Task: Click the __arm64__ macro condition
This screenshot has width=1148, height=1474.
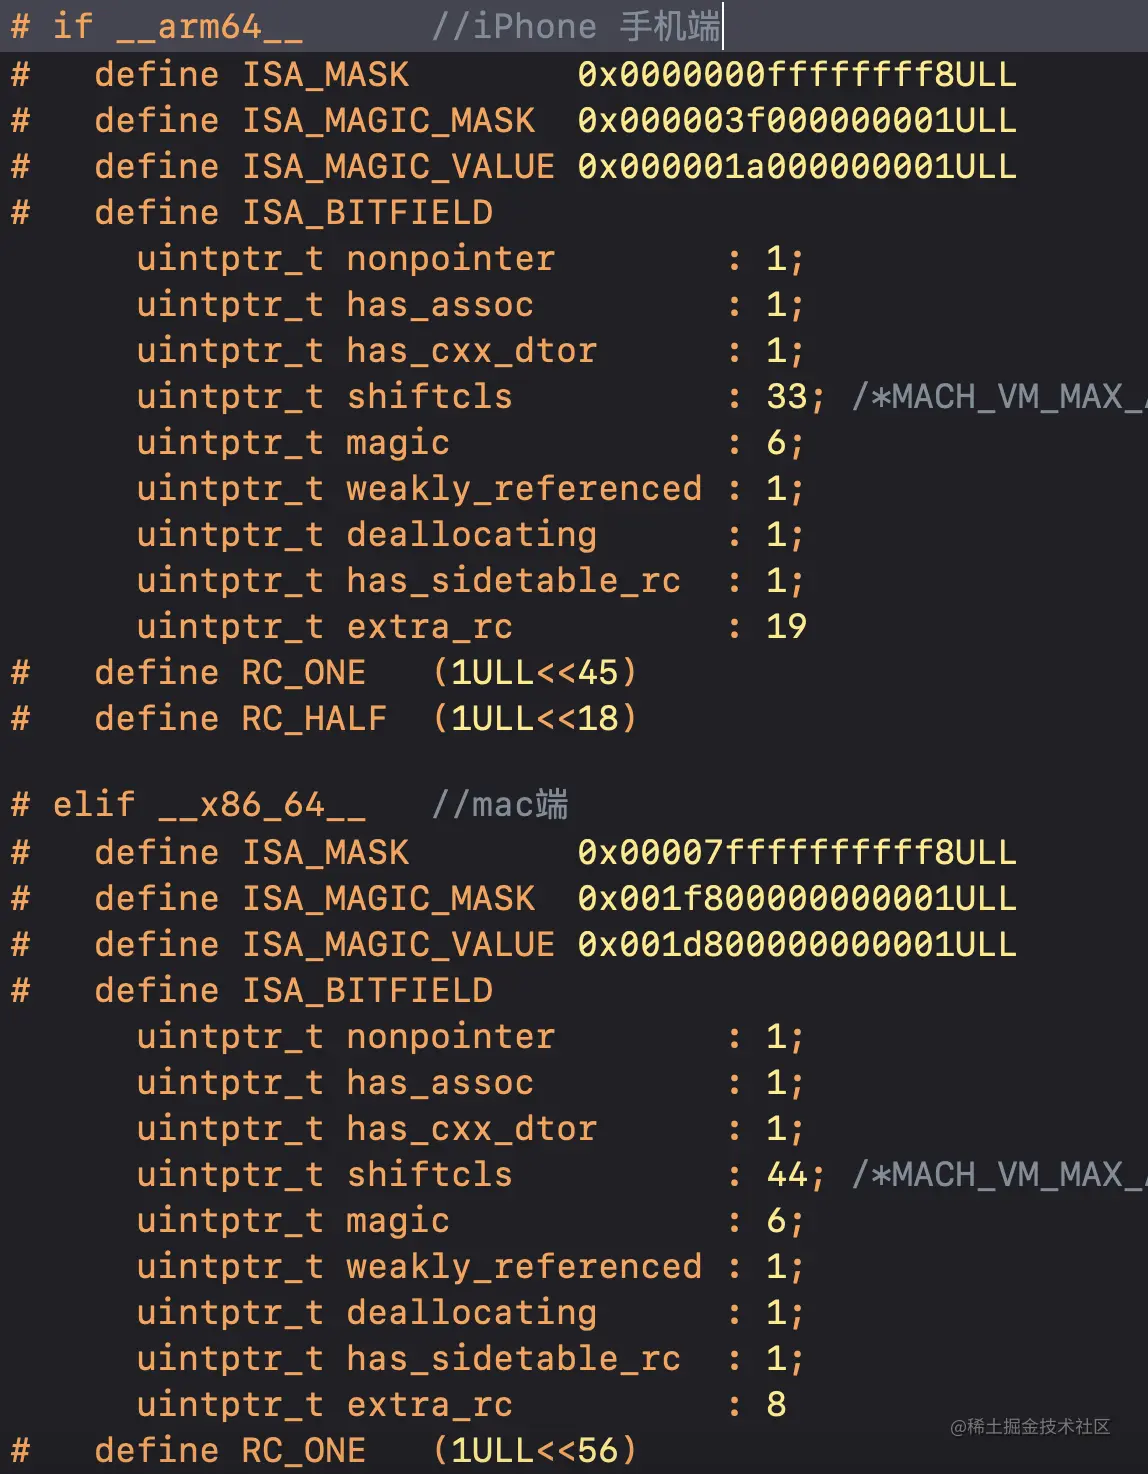Action: pos(209,26)
